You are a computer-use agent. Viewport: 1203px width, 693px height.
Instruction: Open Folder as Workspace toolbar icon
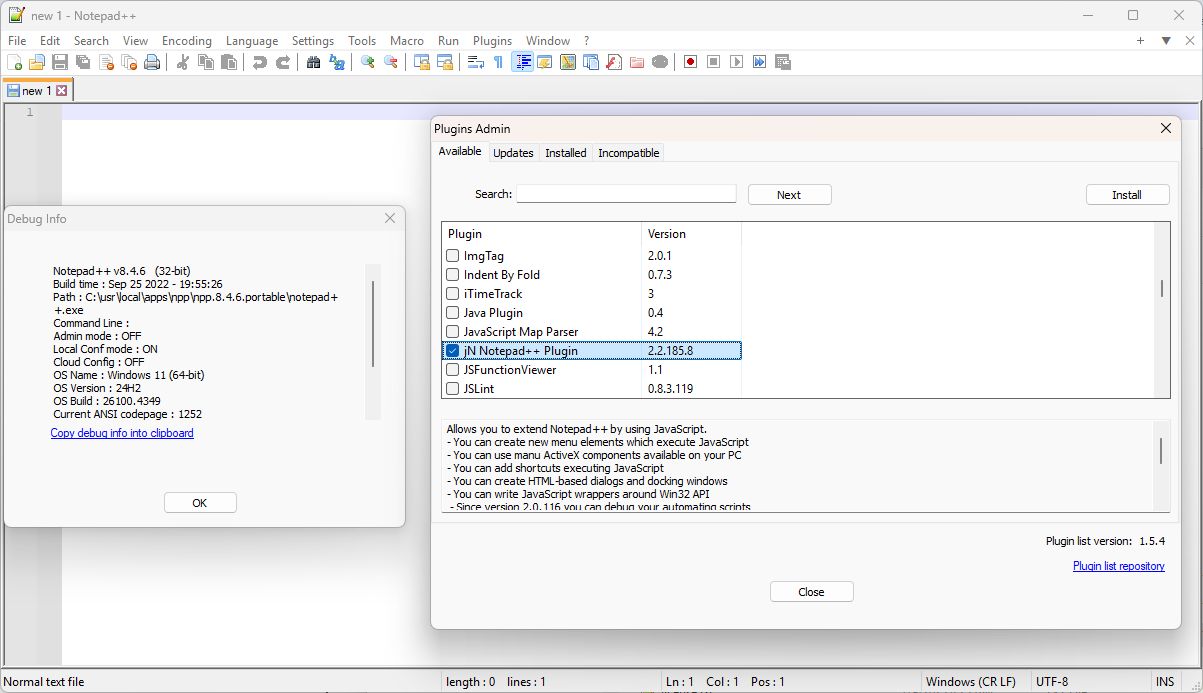pos(637,62)
